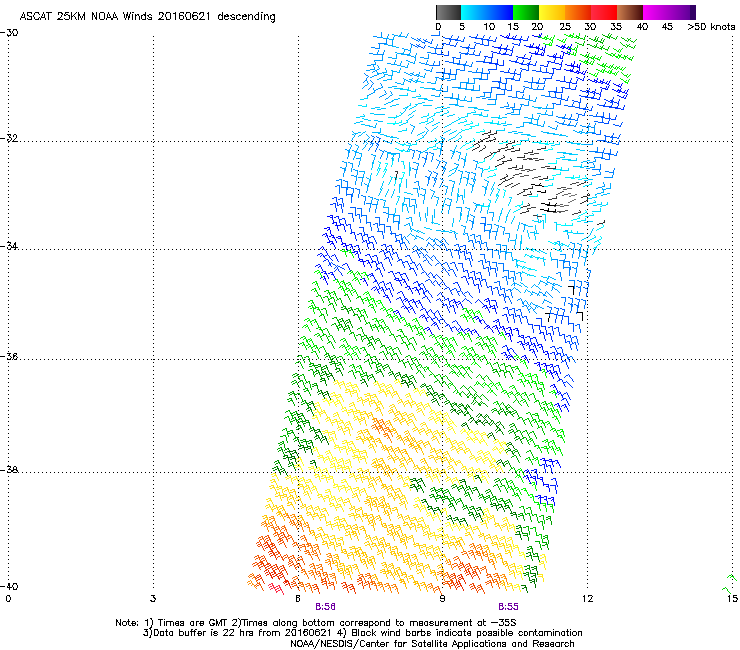This screenshot has height=650, width=740.
Task: Click the -36 latitude axis label
Action: (9, 356)
